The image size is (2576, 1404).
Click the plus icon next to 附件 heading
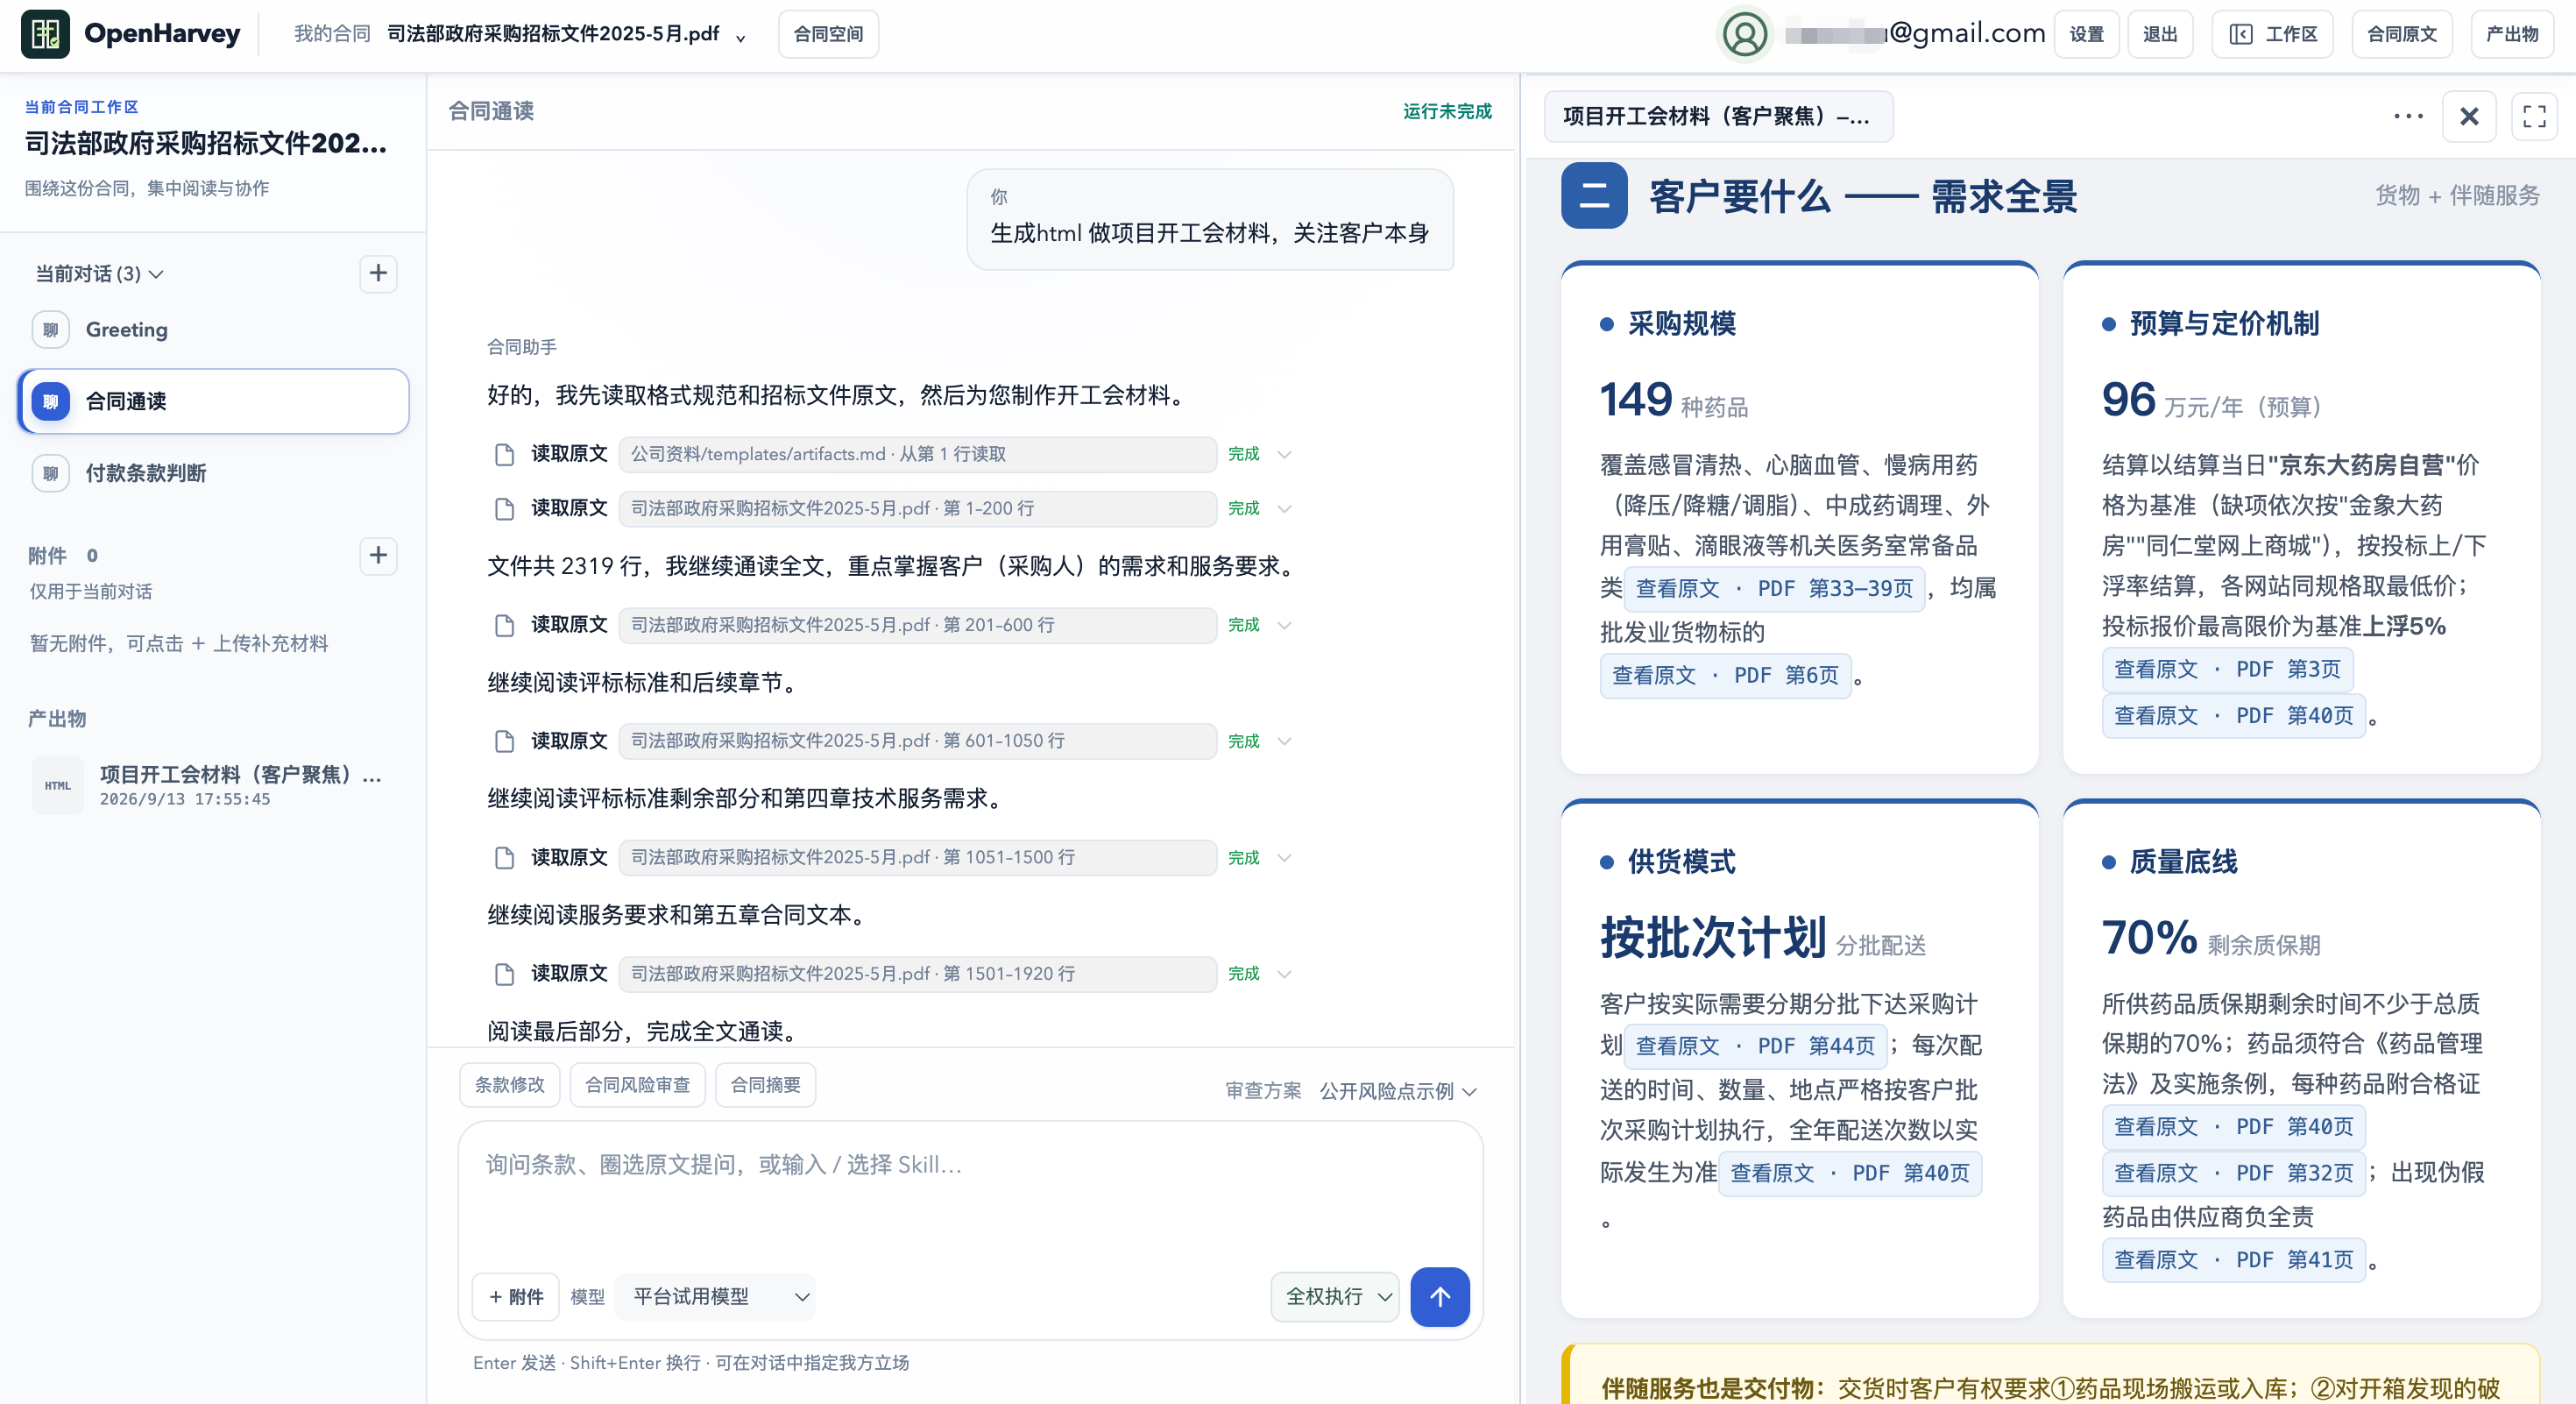[x=378, y=555]
